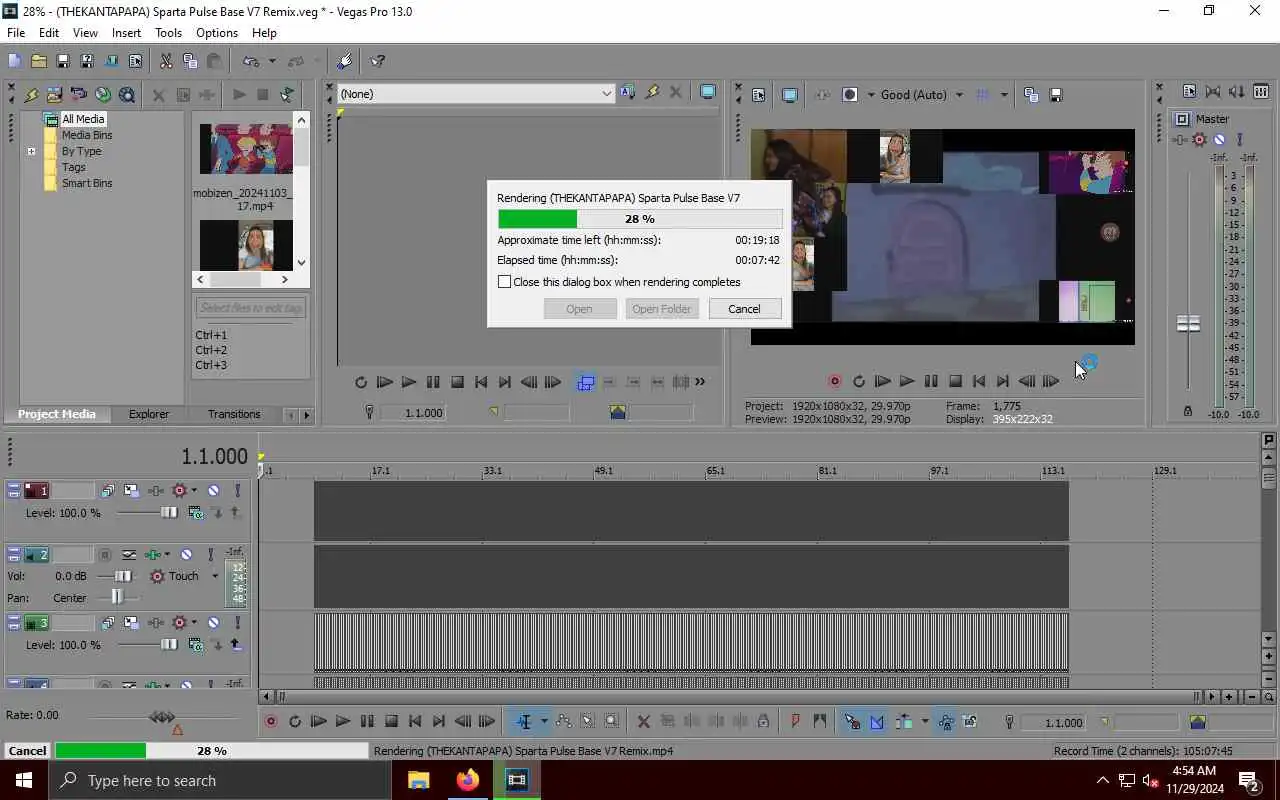Open the Tools menu

pyautogui.click(x=168, y=33)
